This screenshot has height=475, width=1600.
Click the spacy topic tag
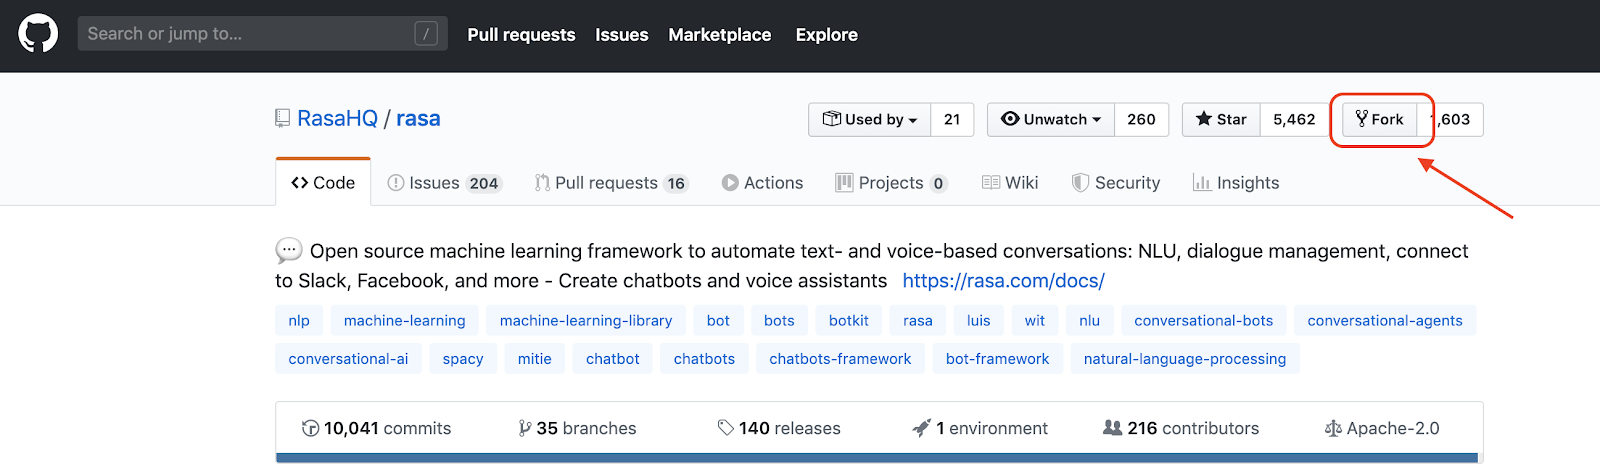pos(463,359)
